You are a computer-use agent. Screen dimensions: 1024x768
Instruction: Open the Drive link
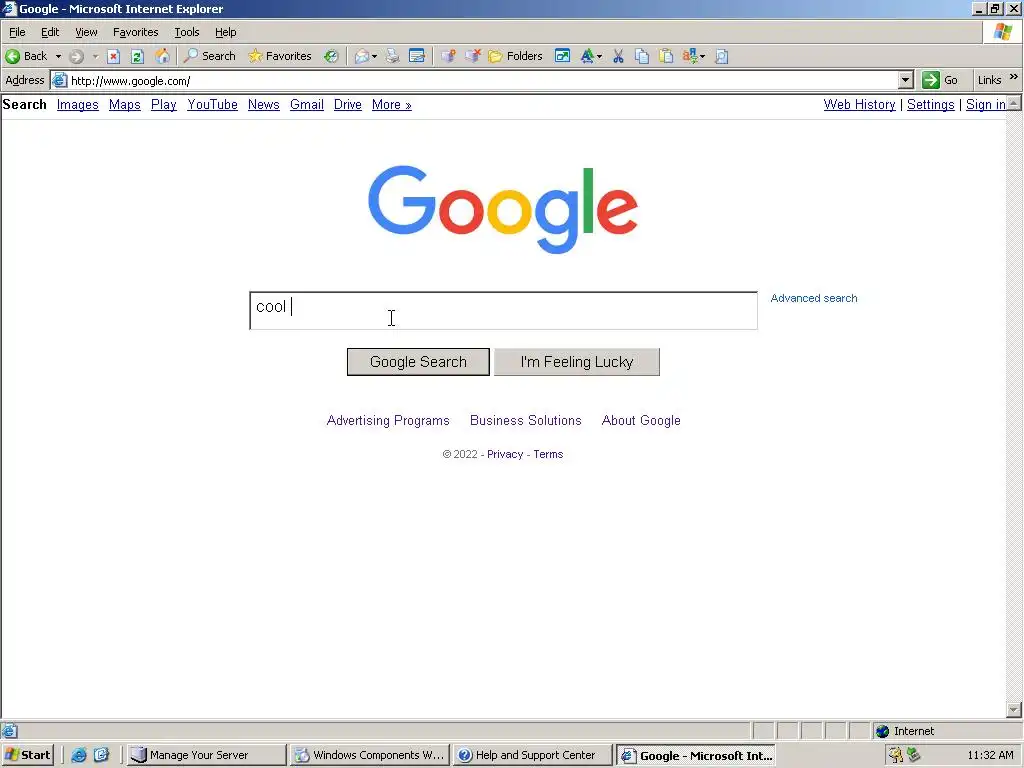[x=347, y=104]
